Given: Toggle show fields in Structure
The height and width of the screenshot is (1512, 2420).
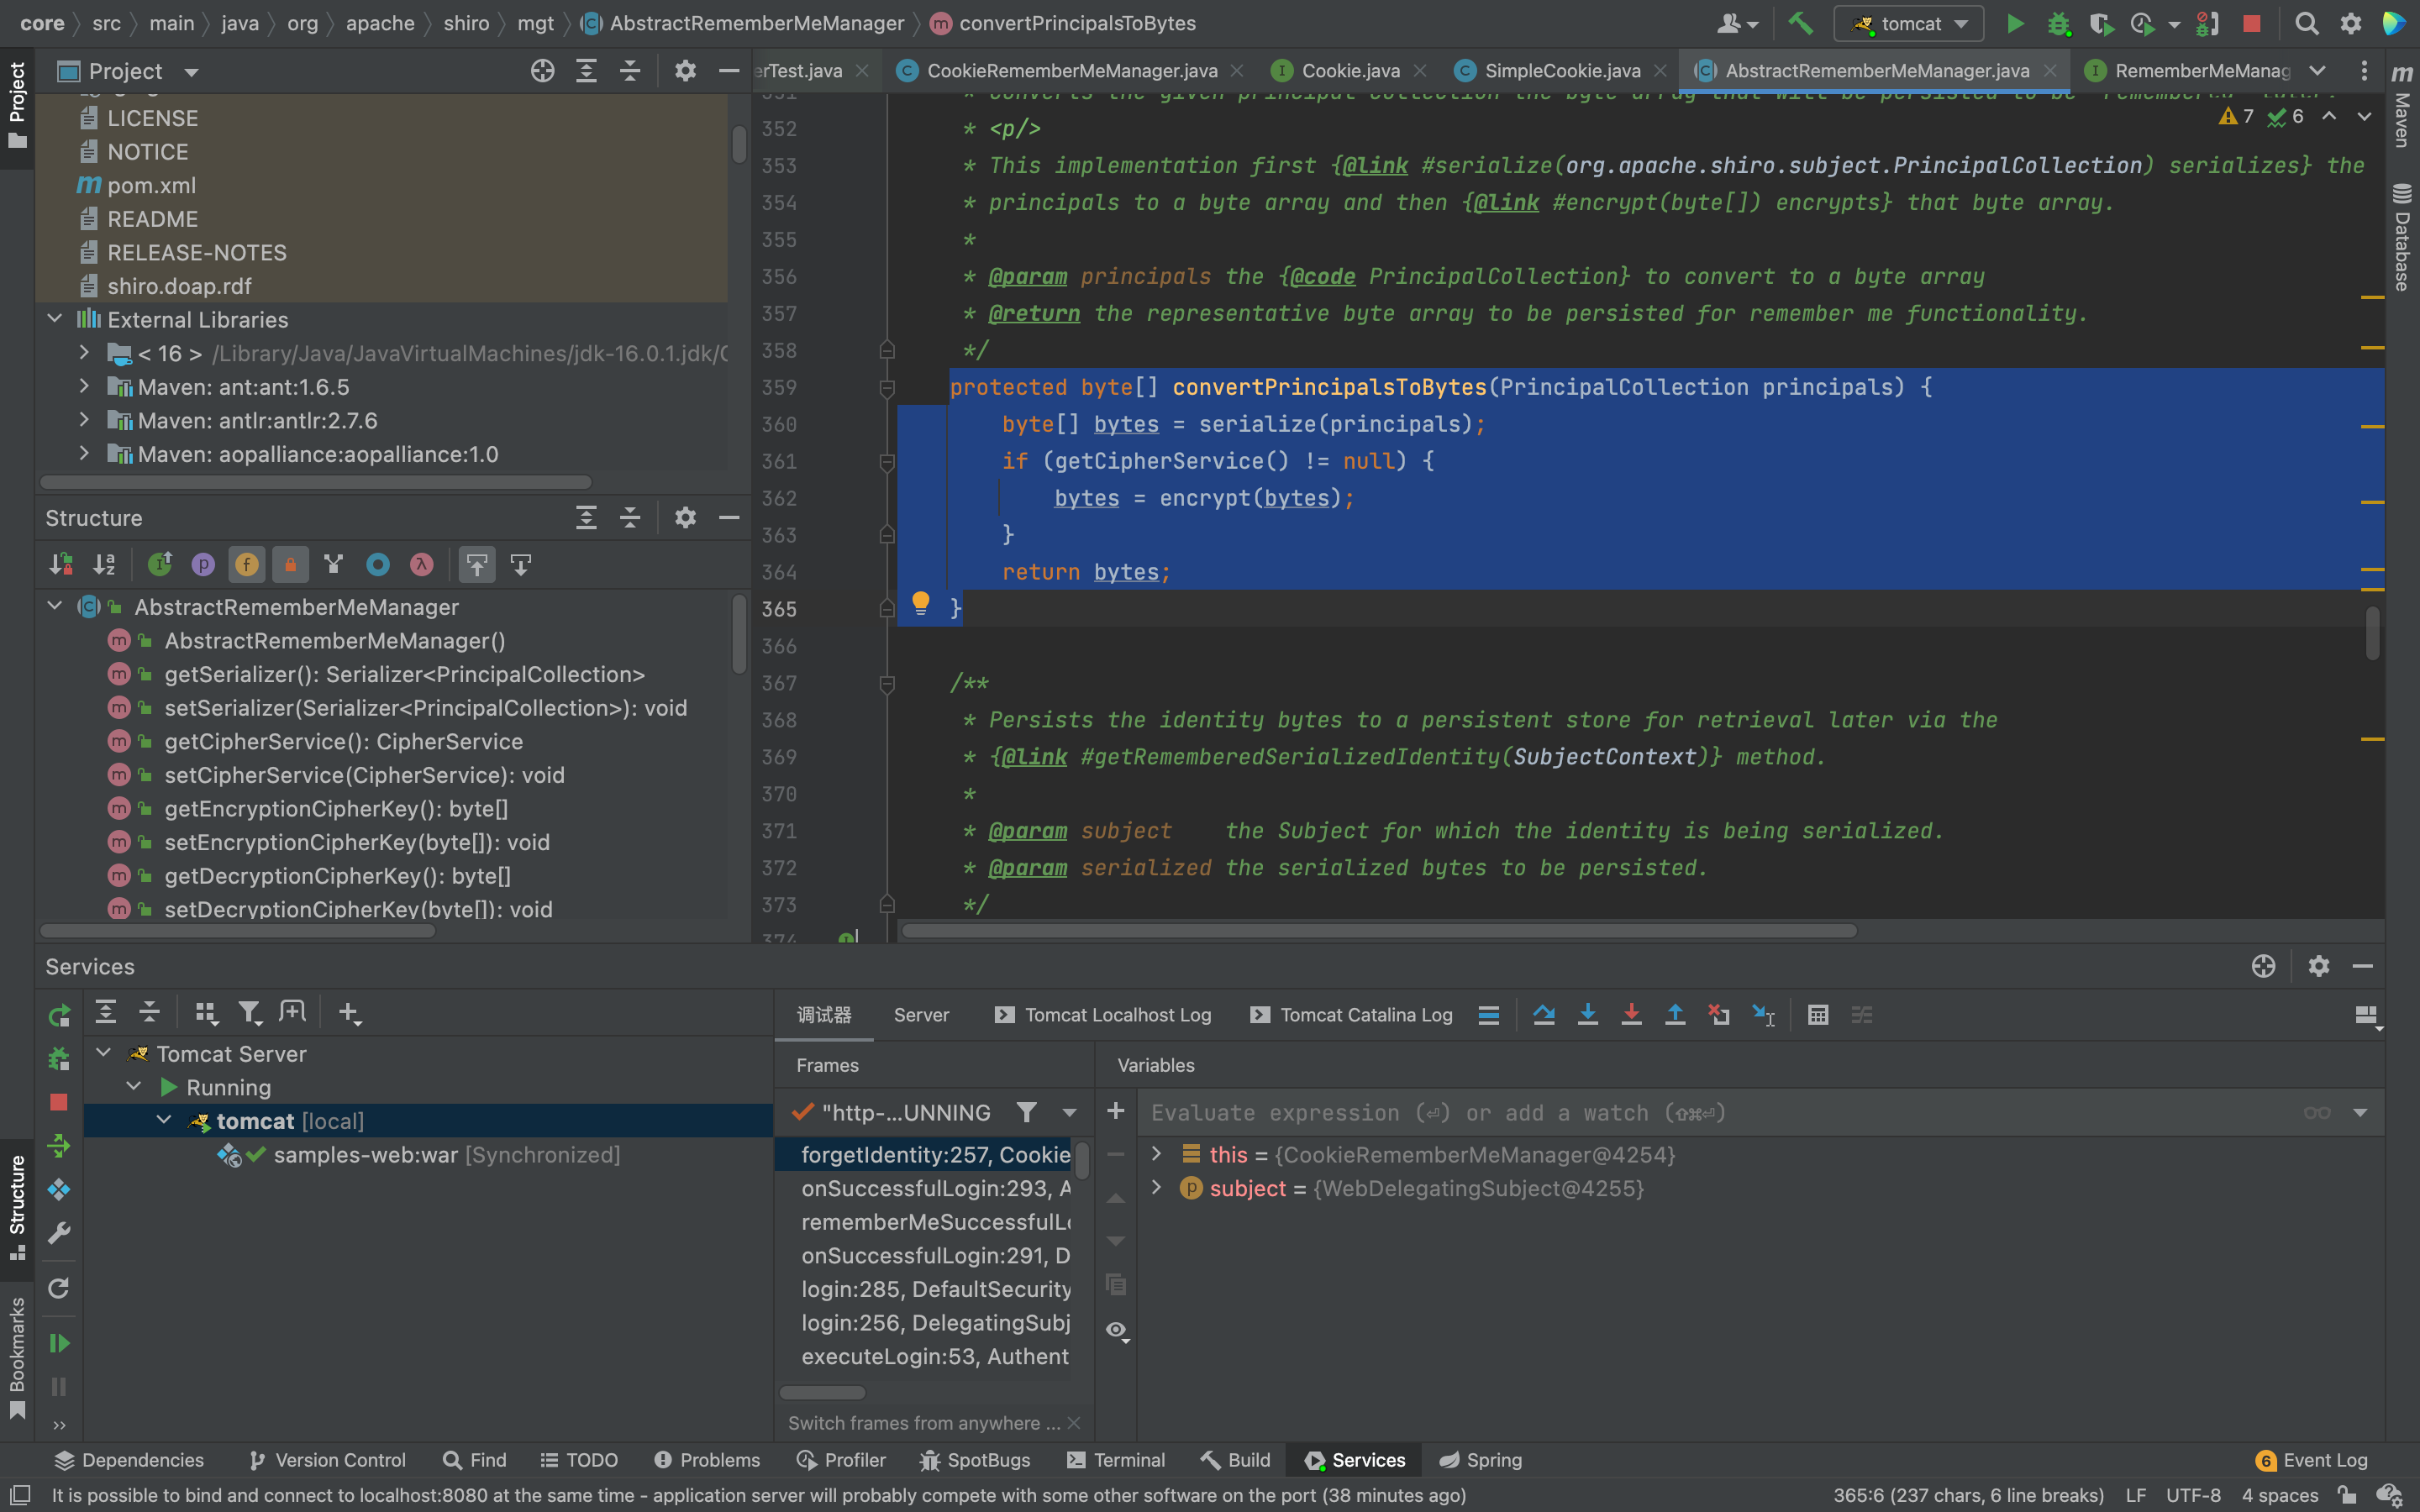Looking at the screenshot, I should [x=247, y=565].
